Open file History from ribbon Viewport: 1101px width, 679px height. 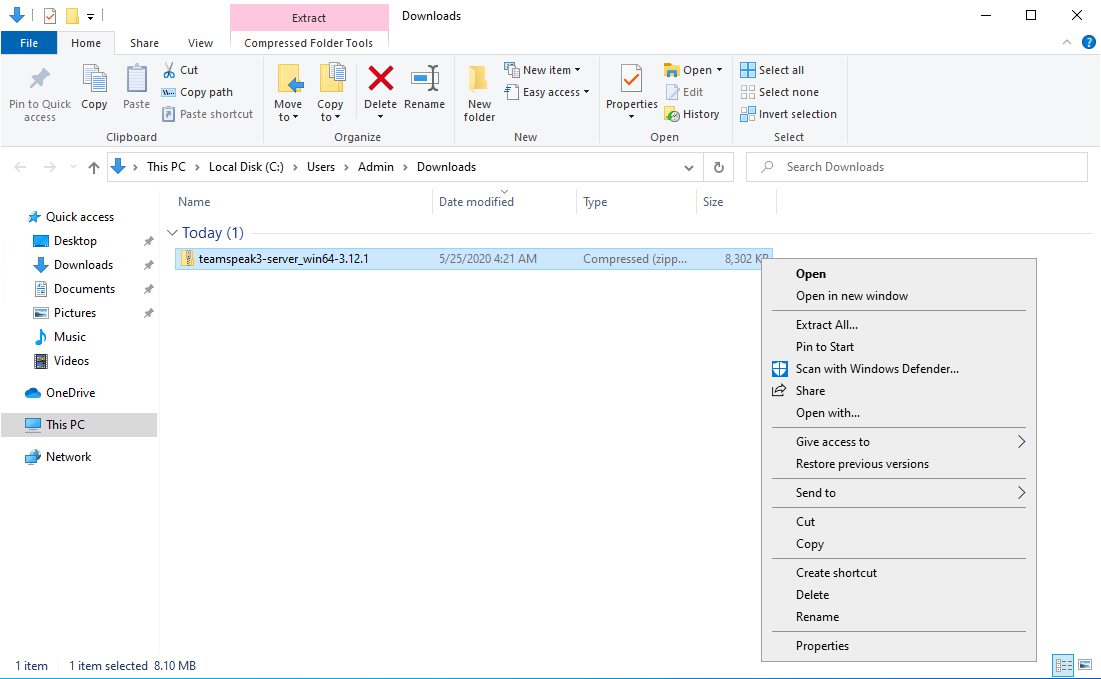(x=692, y=114)
